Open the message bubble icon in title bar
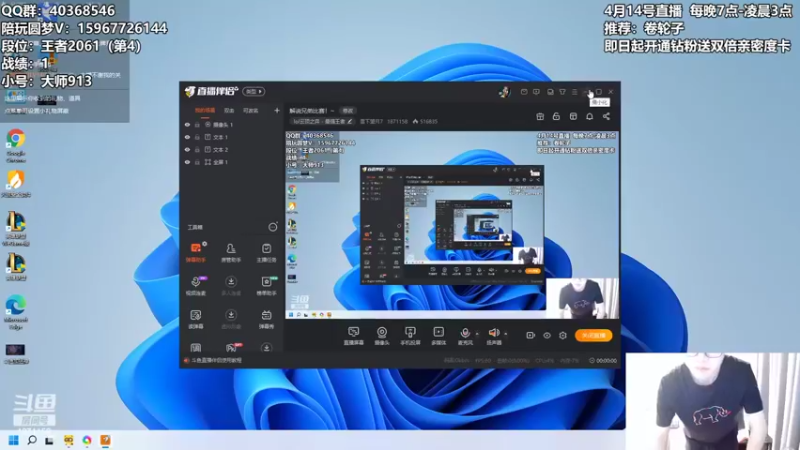The height and width of the screenshot is (450, 800). coord(536,92)
